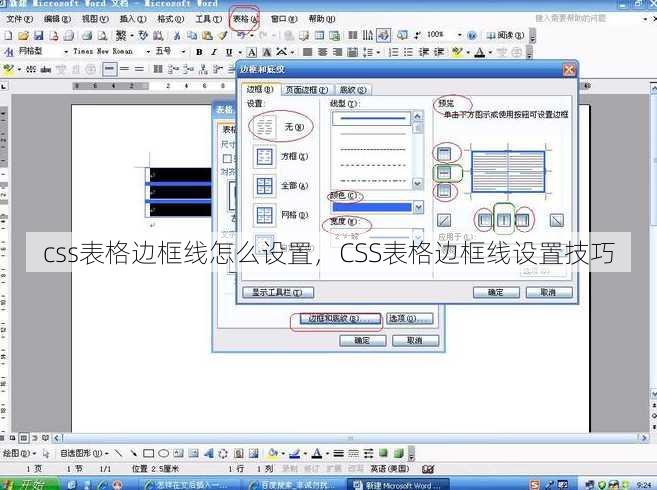Click the Format Painter brush icon
657x490 pixels.
click(222, 36)
